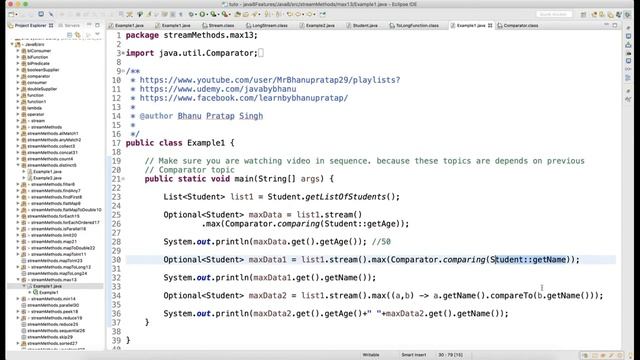The image size is (640, 360).
Task: Click the Quick Access search field
Action: [x=553, y=14]
